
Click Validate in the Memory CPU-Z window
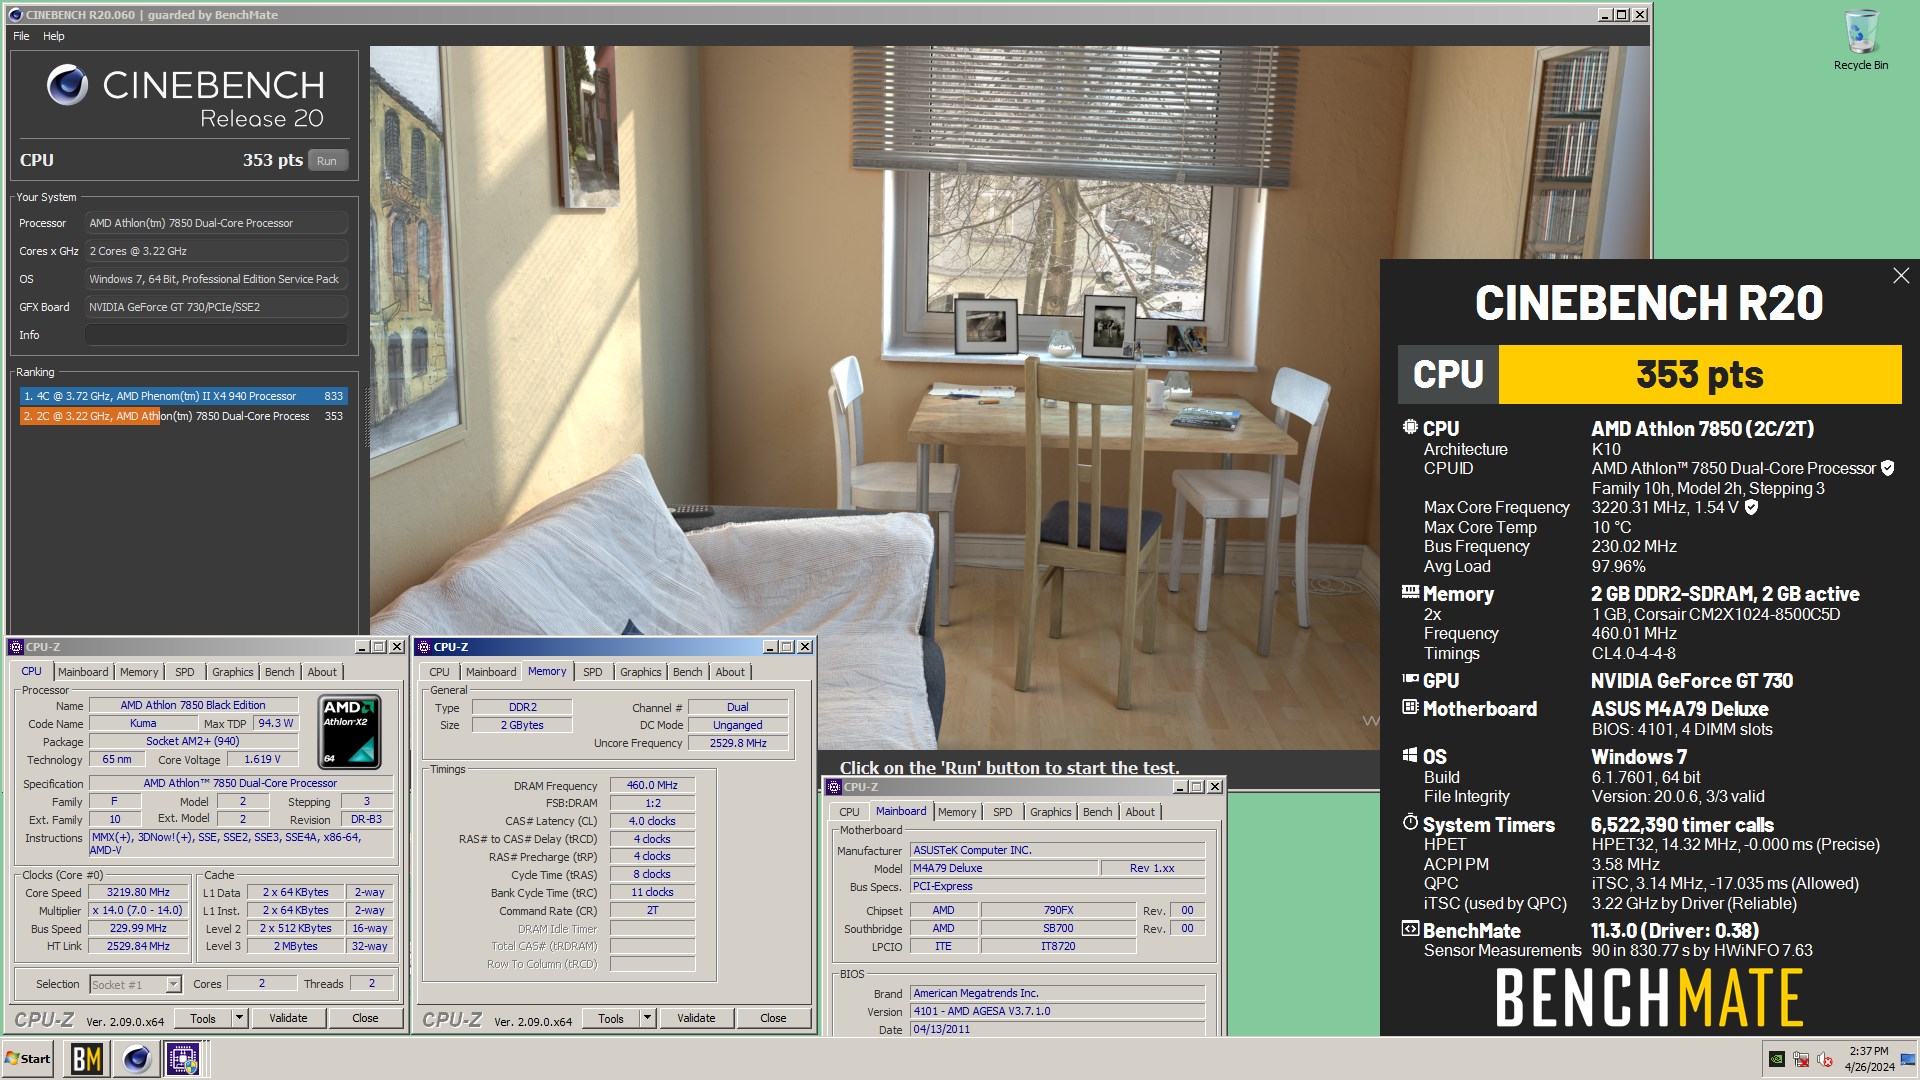pyautogui.click(x=696, y=1018)
